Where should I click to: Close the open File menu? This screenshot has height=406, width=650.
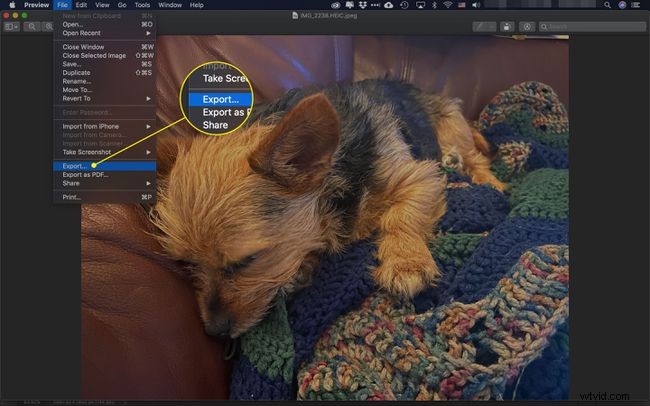click(x=62, y=5)
